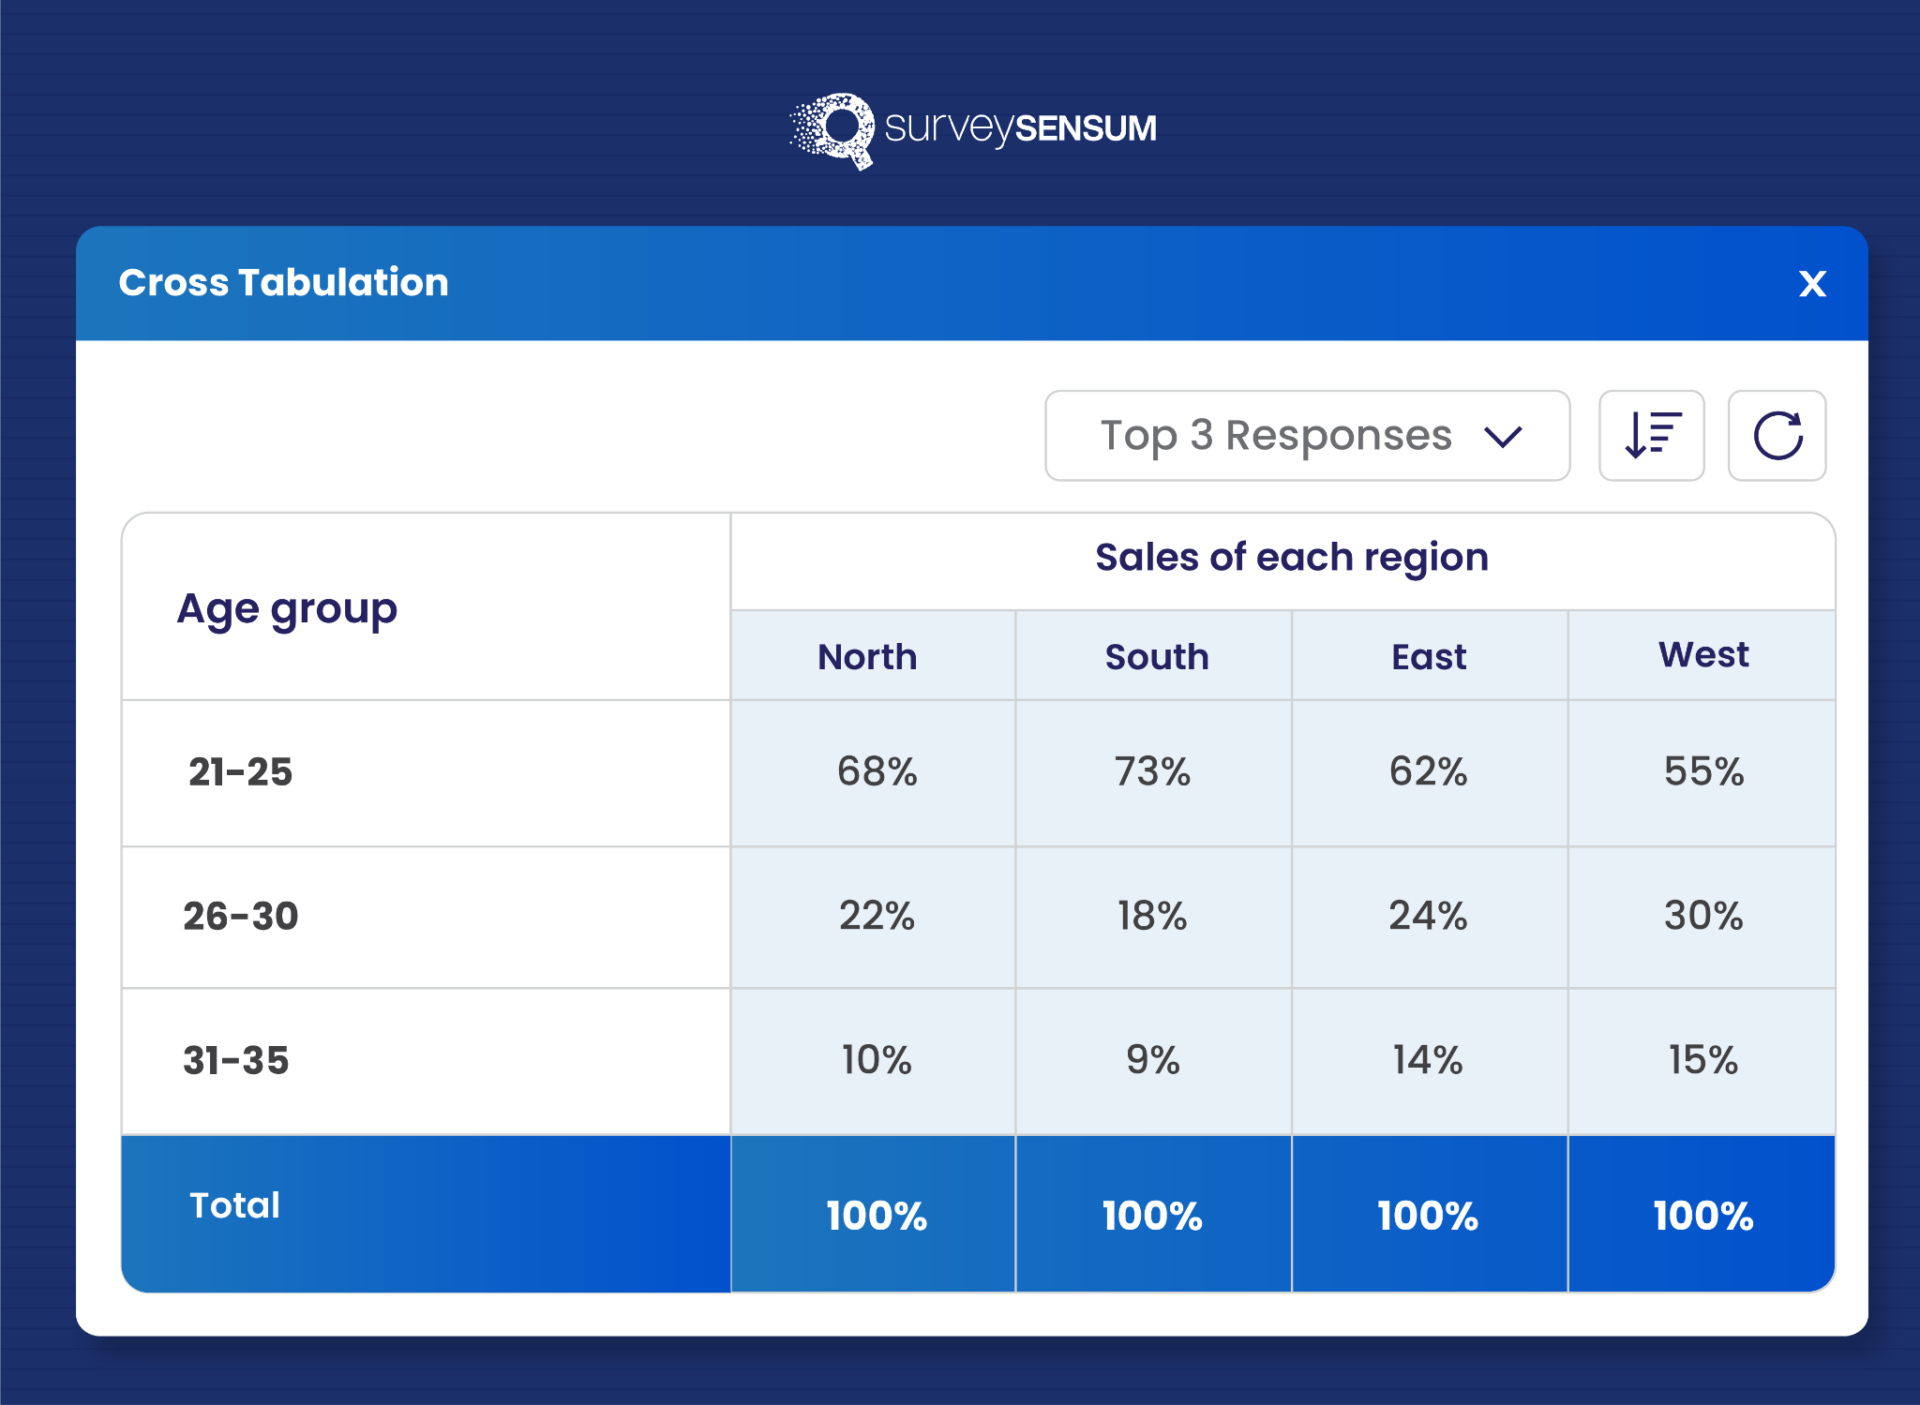This screenshot has width=1920, height=1405.
Task: Select the South column header
Action: point(1156,657)
